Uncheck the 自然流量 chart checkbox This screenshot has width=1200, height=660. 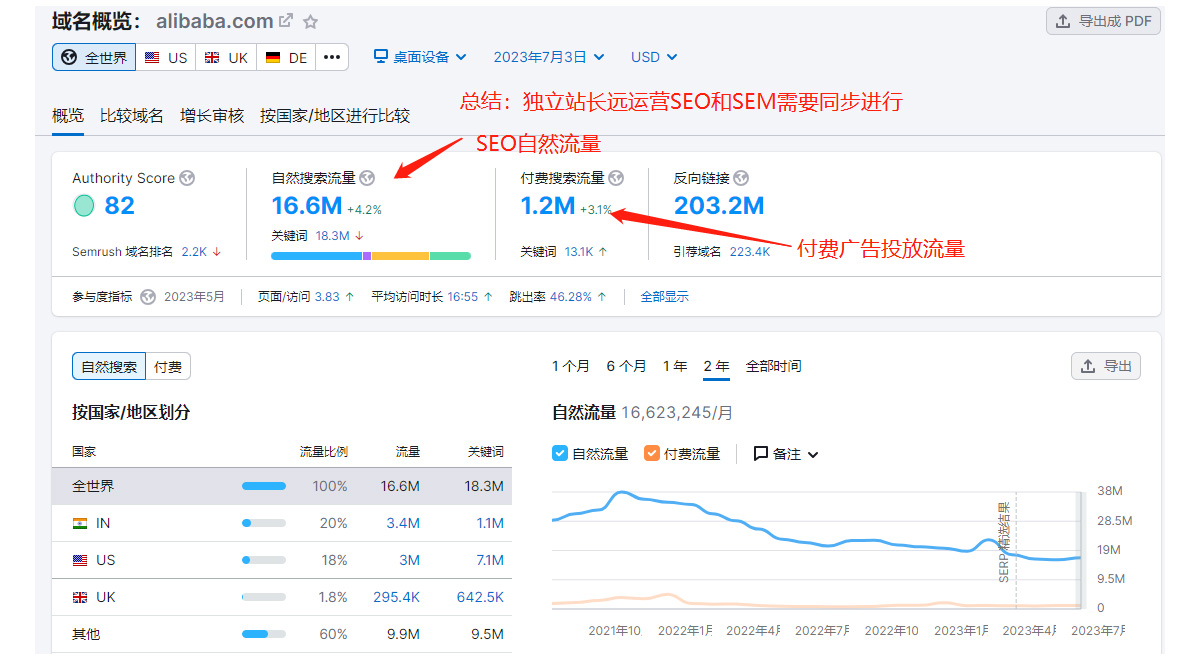click(560, 453)
